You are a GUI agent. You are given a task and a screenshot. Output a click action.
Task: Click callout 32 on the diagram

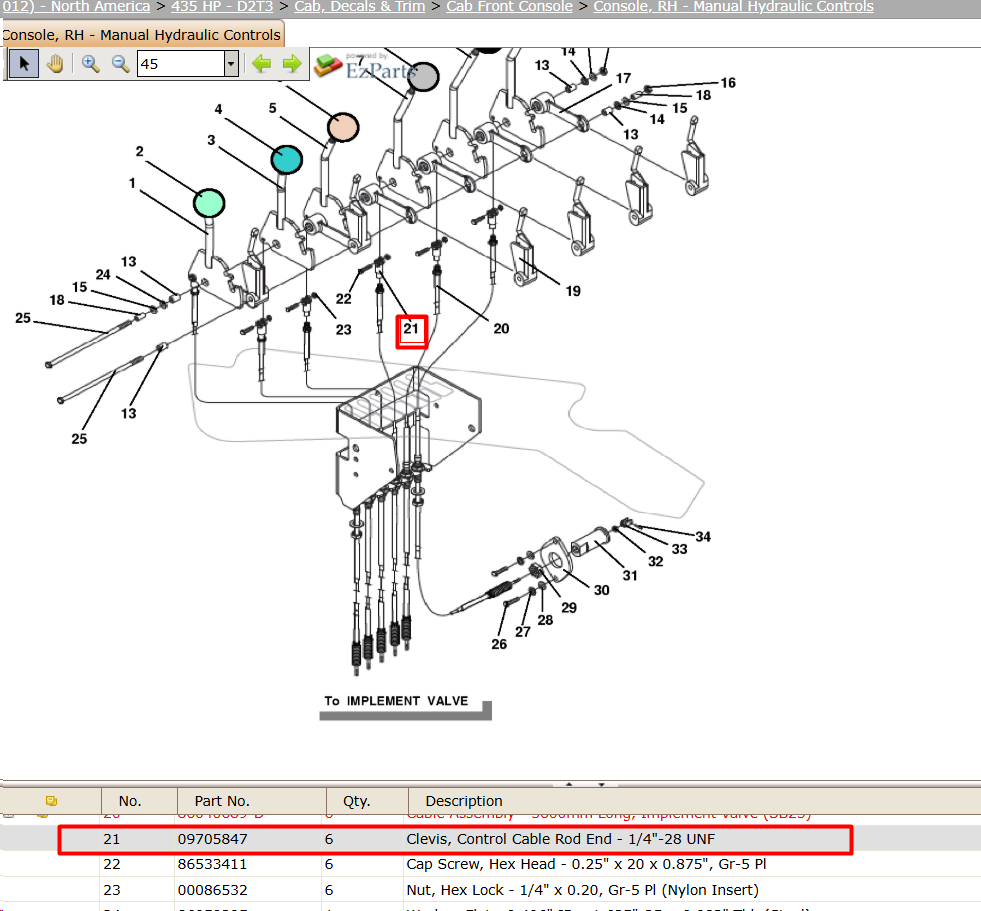[x=656, y=562]
